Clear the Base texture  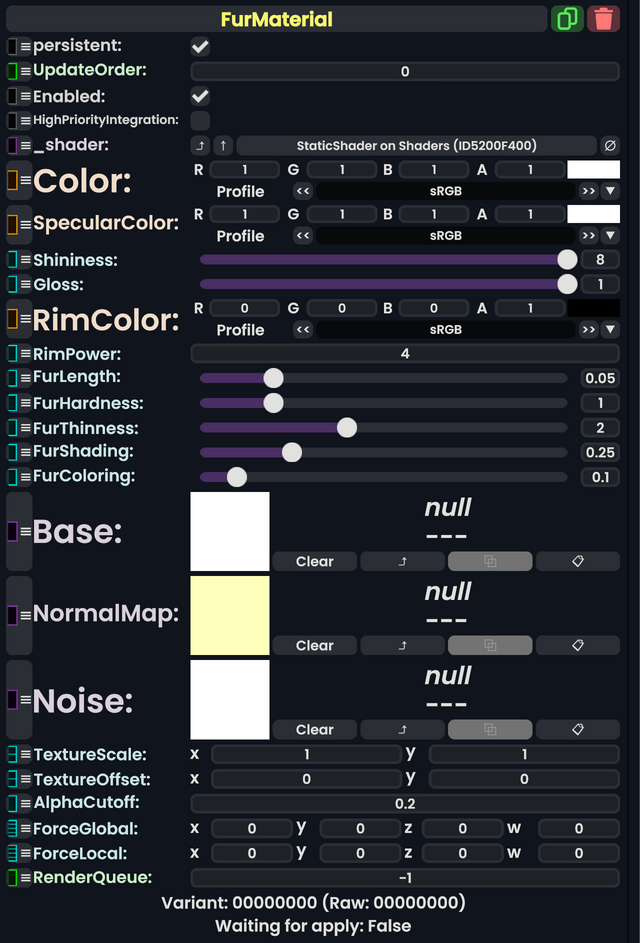pos(313,561)
